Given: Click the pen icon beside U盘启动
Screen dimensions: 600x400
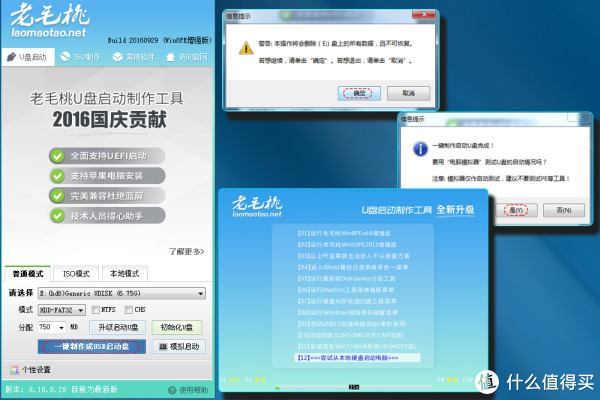Looking at the screenshot, I should click(x=11, y=57).
